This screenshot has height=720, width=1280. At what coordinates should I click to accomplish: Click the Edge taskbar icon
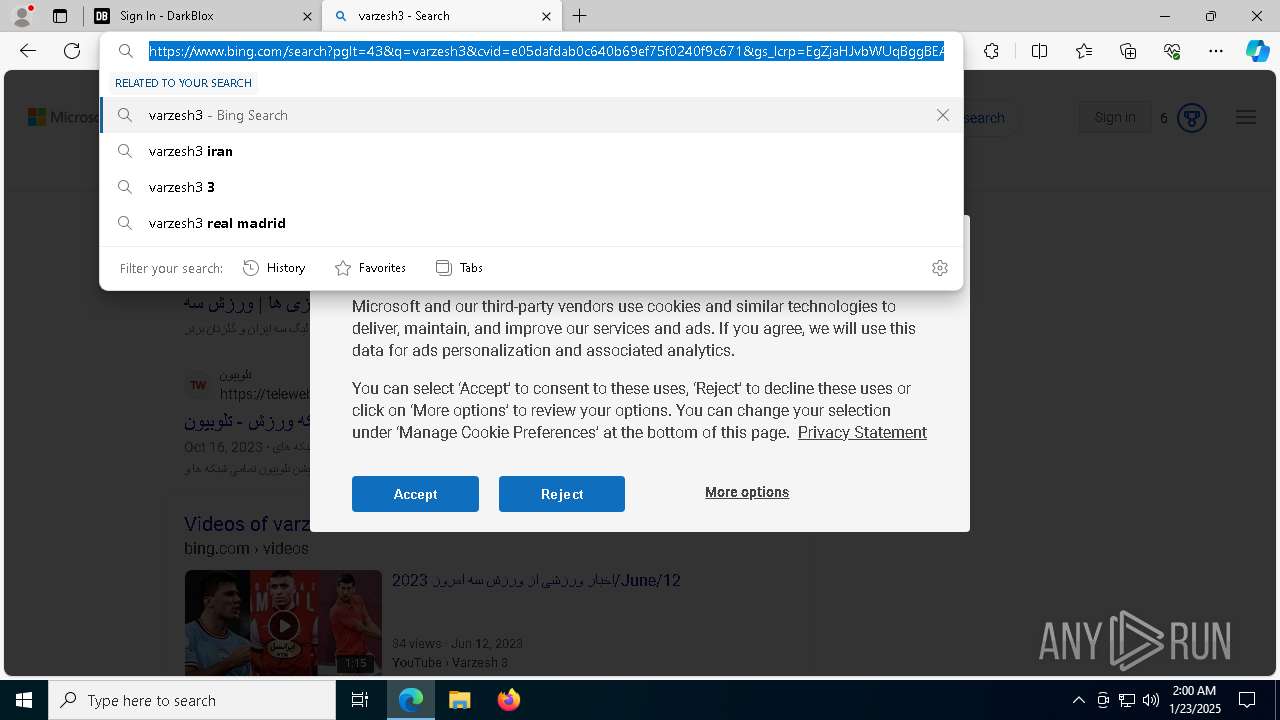coord(411,700)
